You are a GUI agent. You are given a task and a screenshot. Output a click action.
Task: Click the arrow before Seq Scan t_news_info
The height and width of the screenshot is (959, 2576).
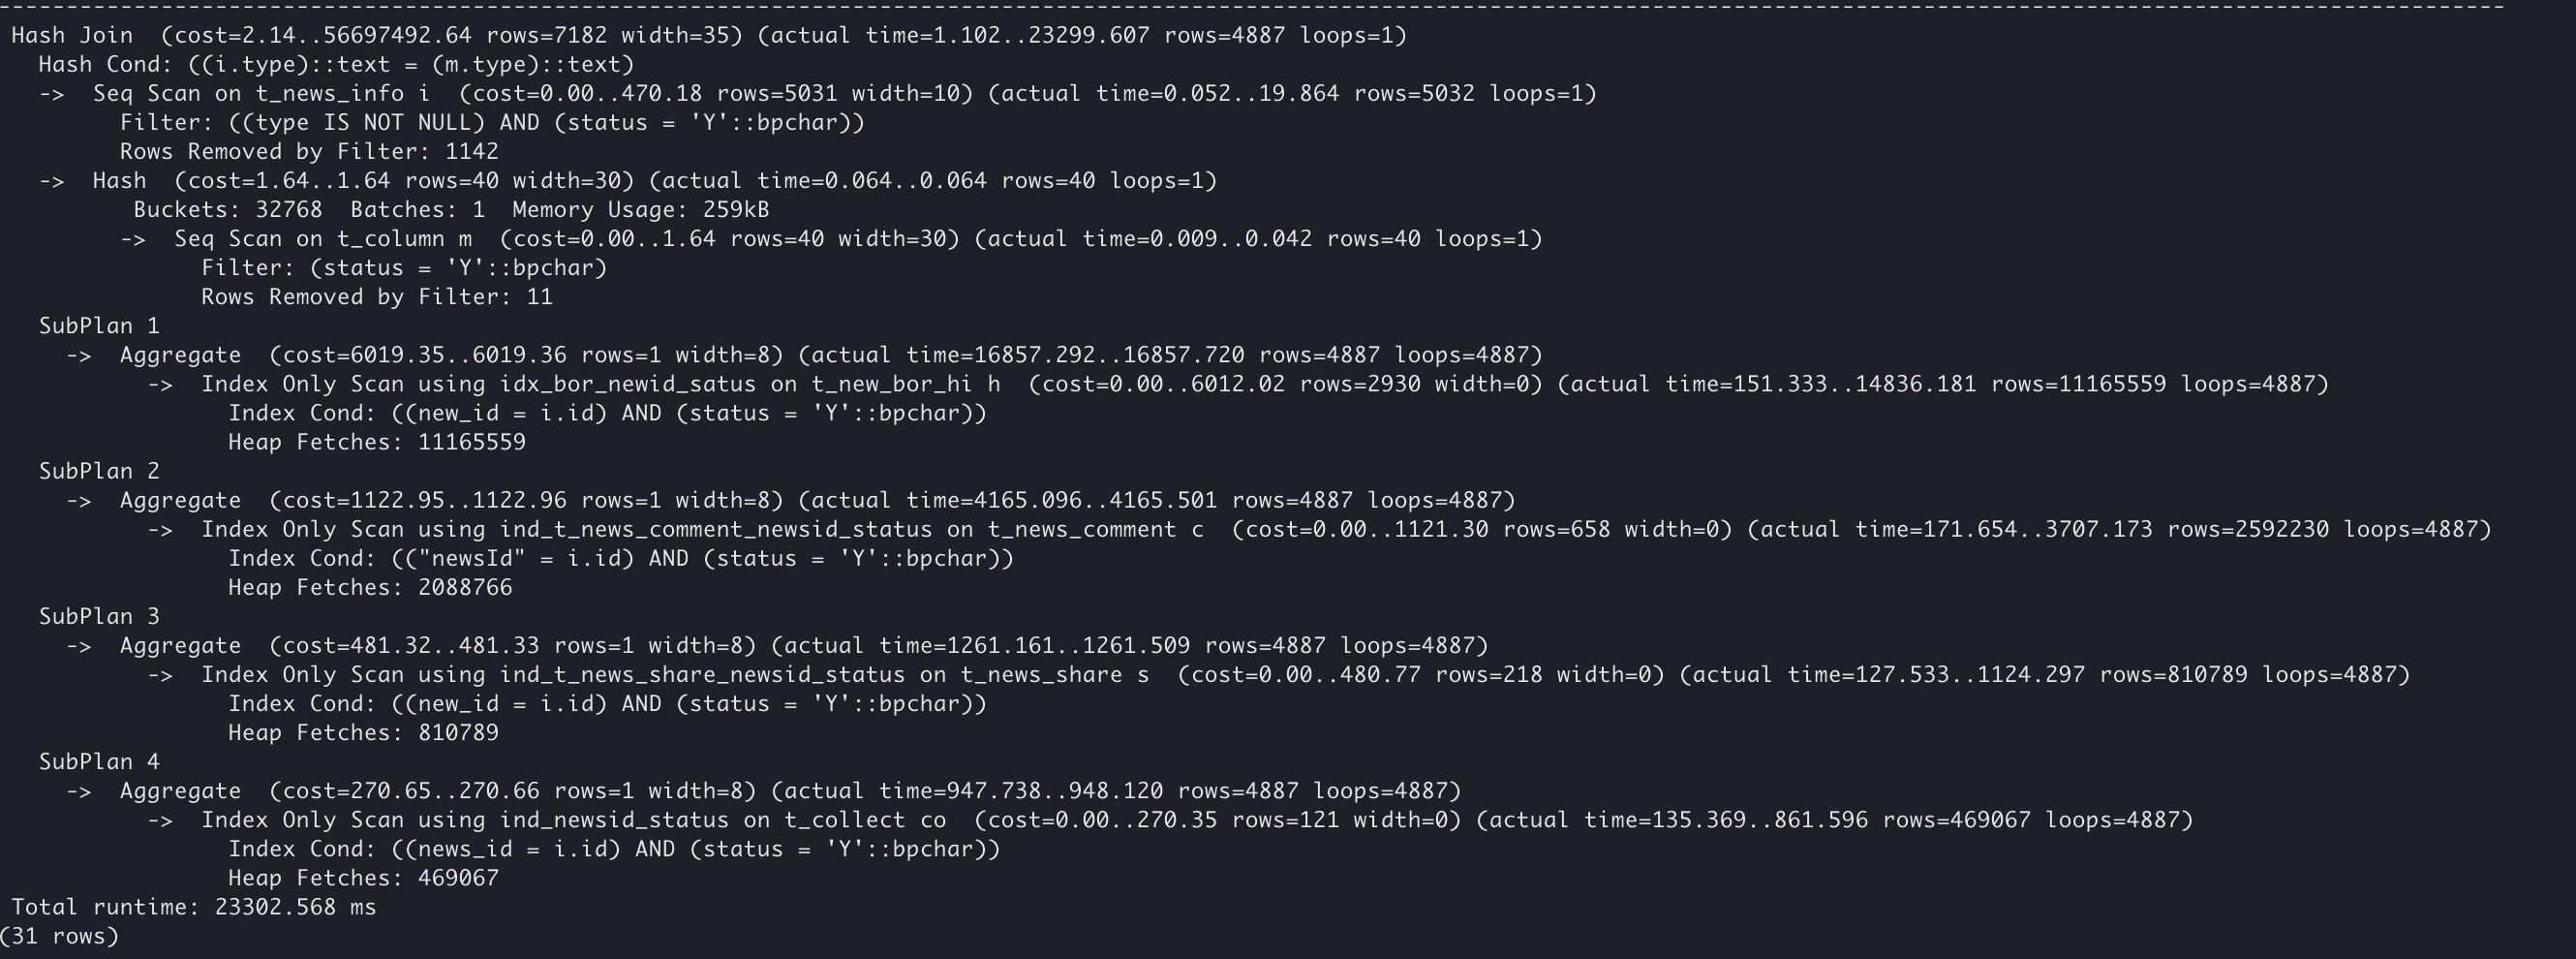tap(52, 94)
